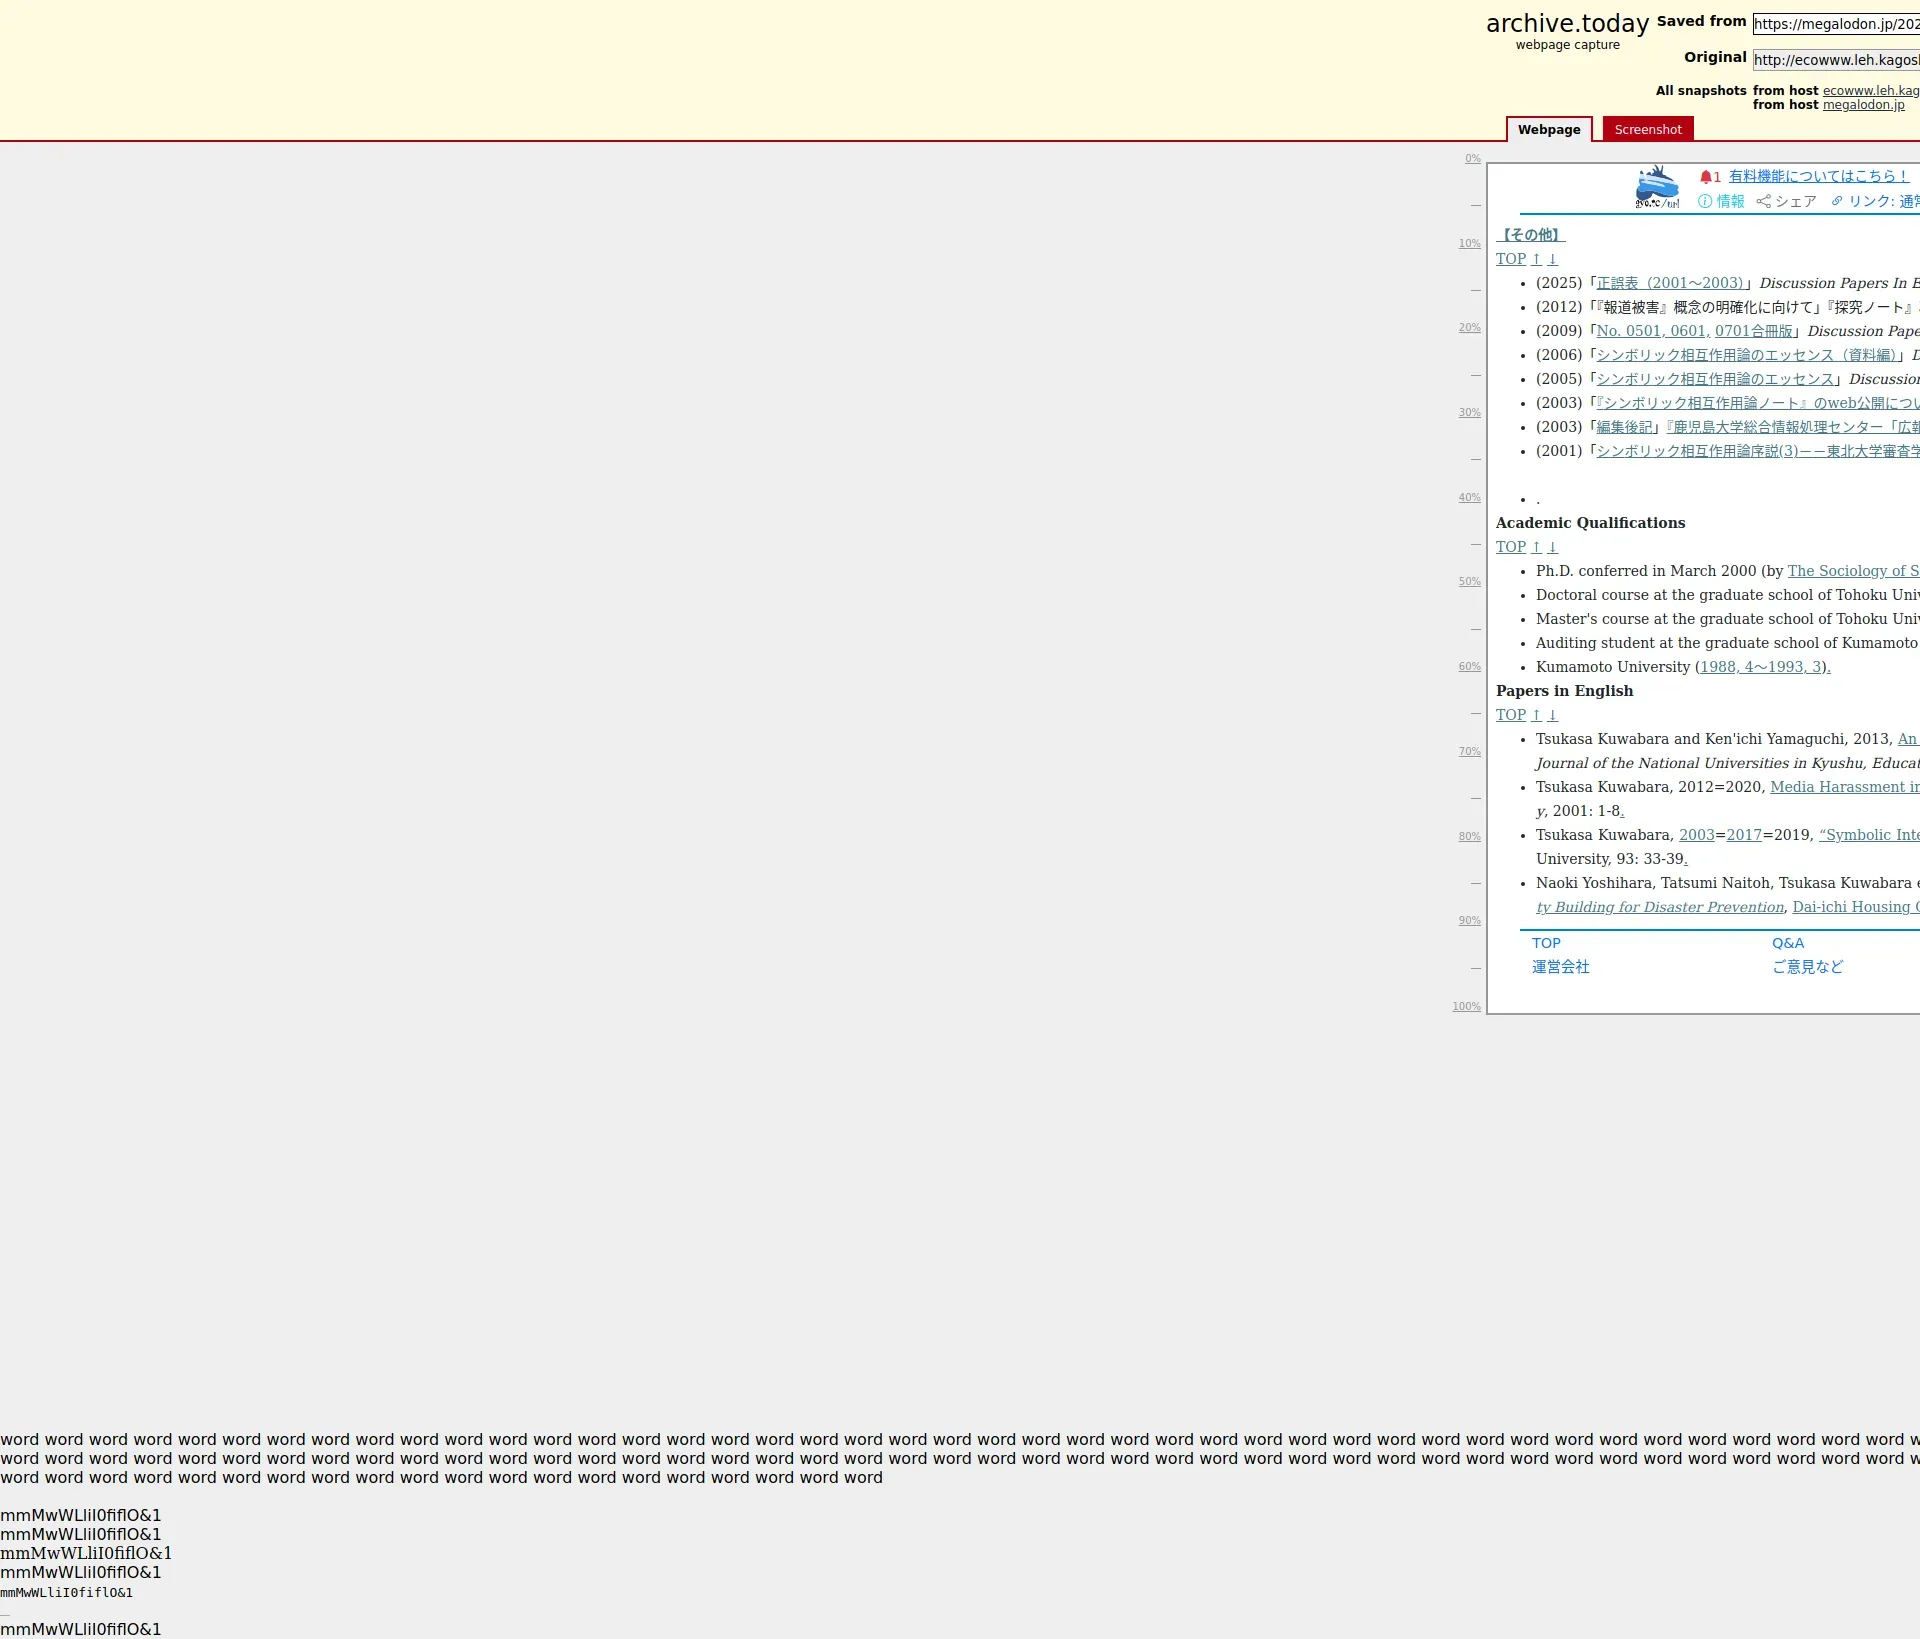1920x1639 pixels.
Task: Jump to 100% page position marker
Action: (x=1466, y=1006)
